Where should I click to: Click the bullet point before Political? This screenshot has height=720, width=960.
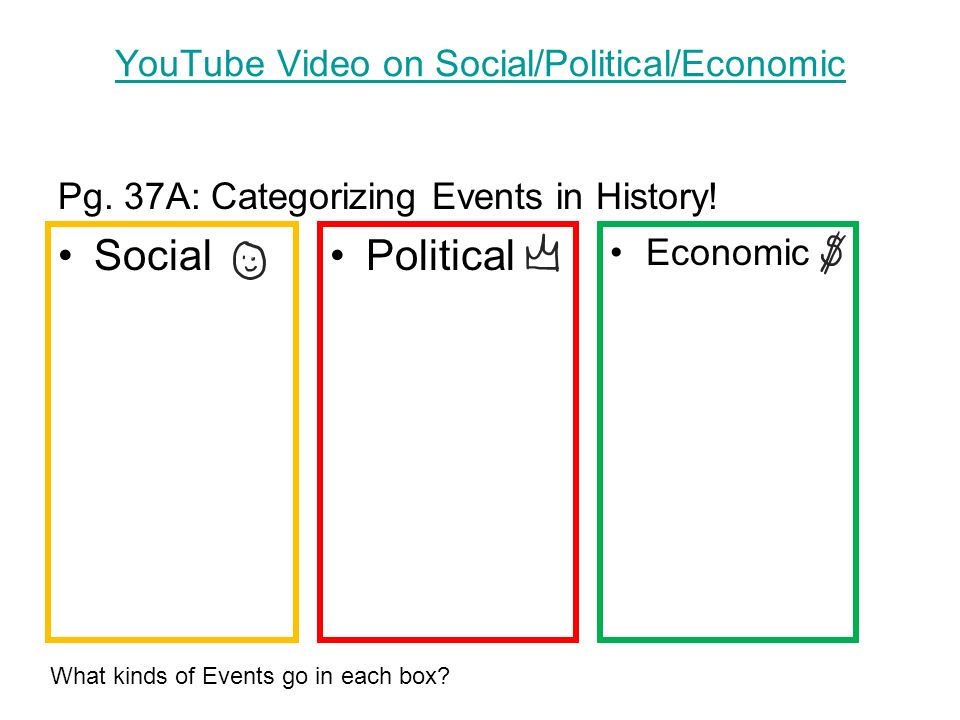click(x=337, y=255)
